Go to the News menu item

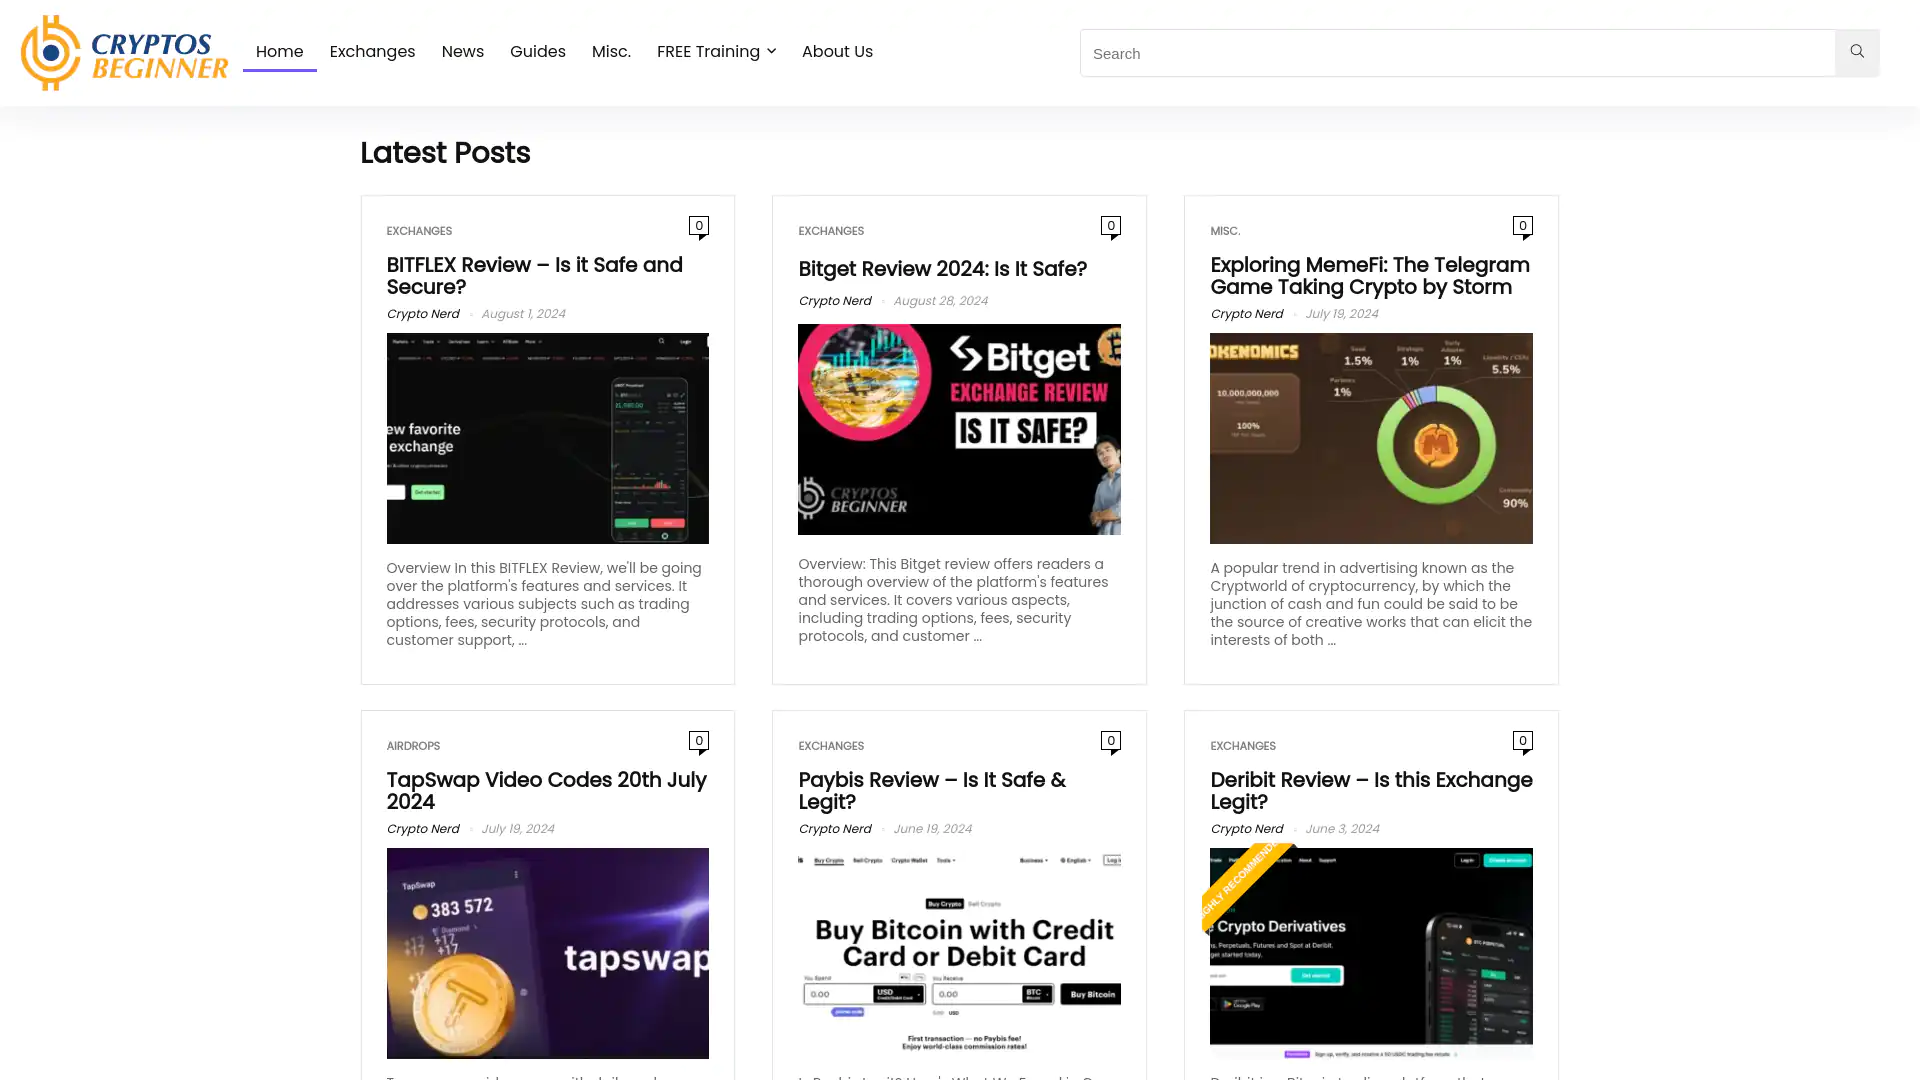(x=462, y=52)
